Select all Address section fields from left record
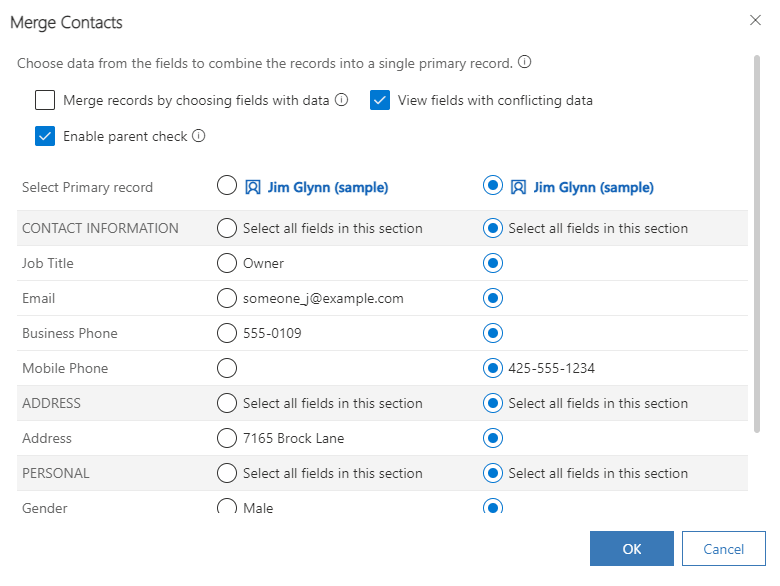 [x=227, y=403]
